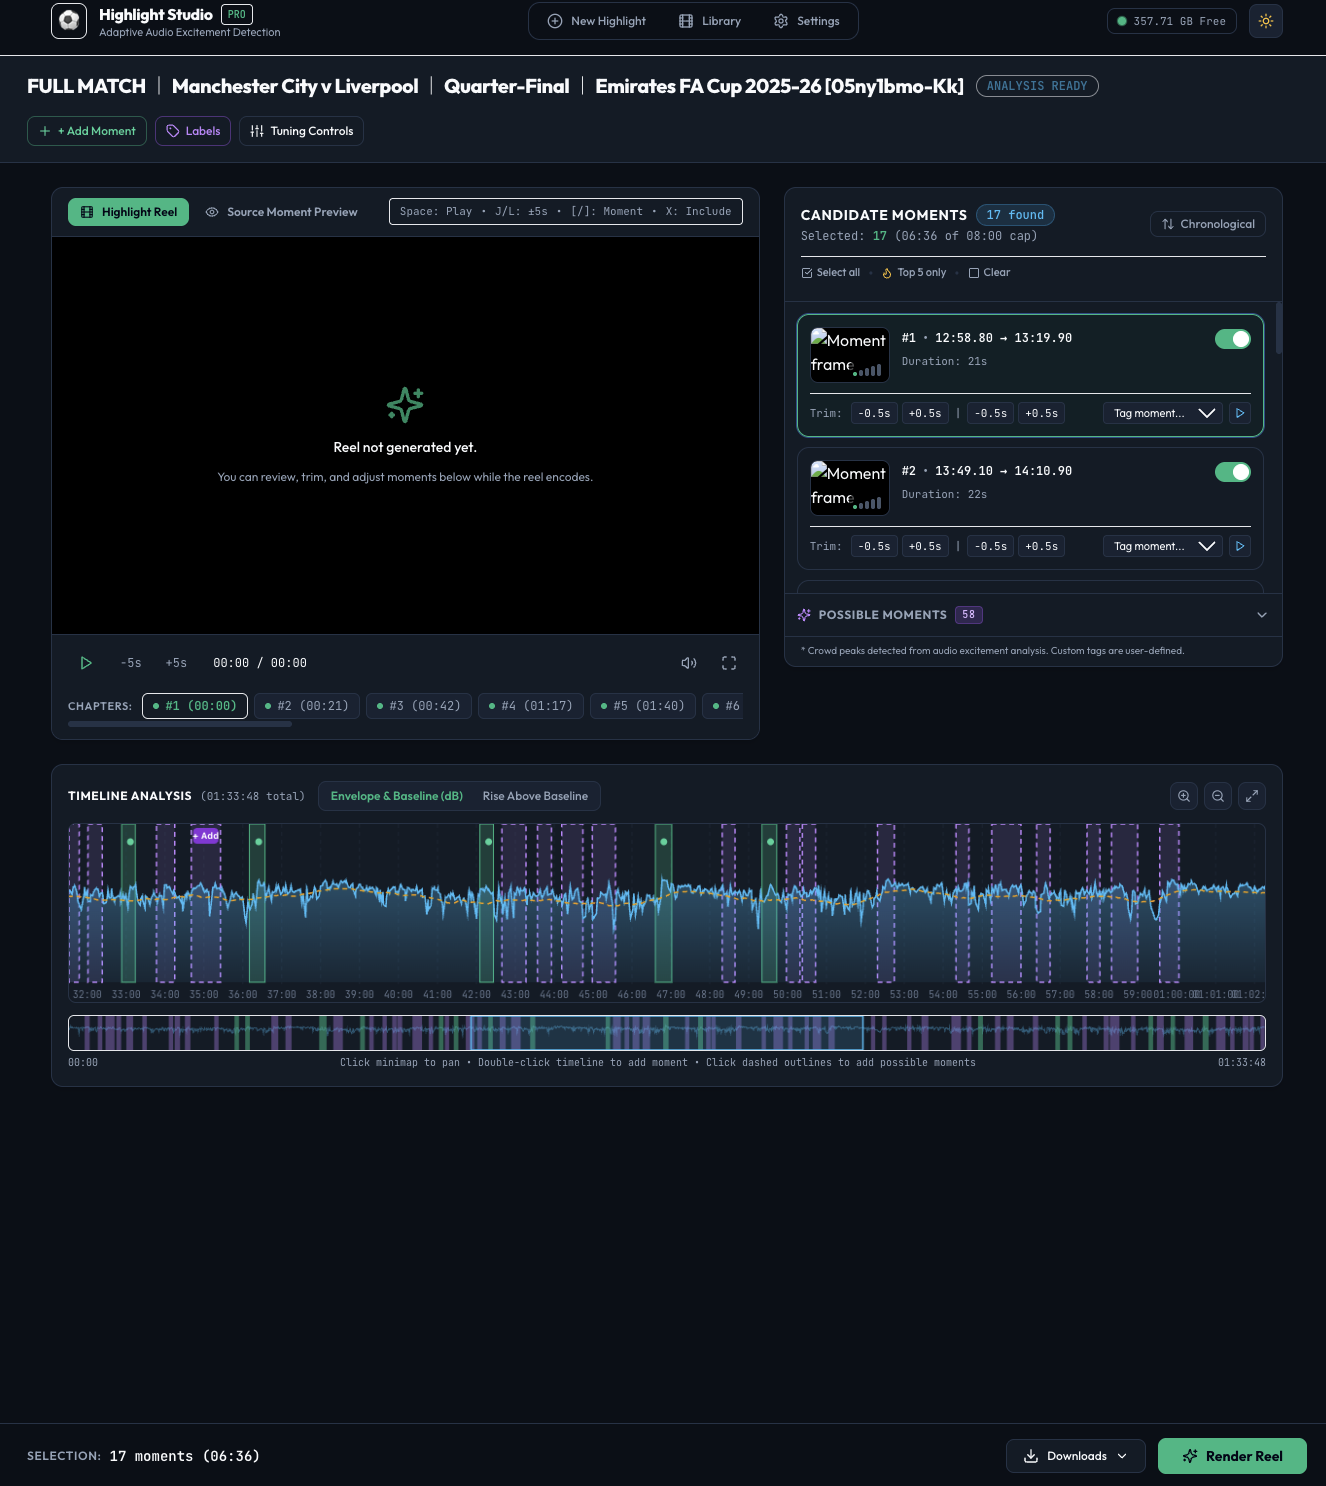The image size is (1326, 1486).
Task: Change the Chronological sort order
Action: (x=1208, y=224)
